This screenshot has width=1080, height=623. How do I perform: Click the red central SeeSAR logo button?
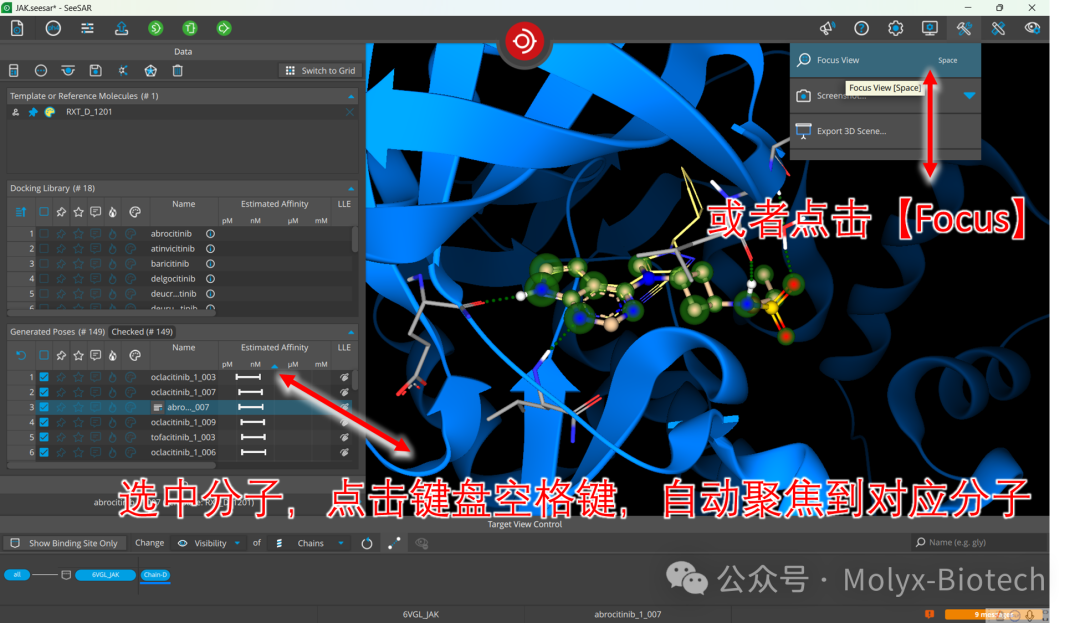[523, 41]
